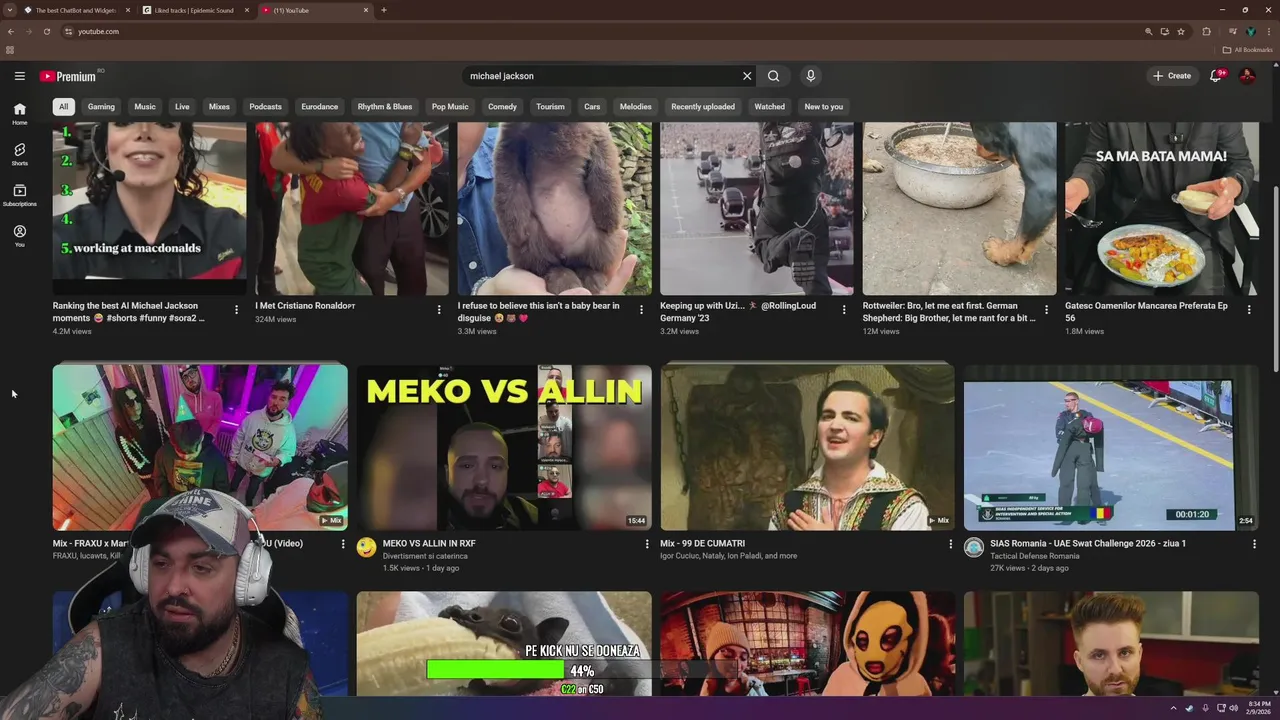
Task: Open All Bookmarks folder
Action: point(1247,50)
